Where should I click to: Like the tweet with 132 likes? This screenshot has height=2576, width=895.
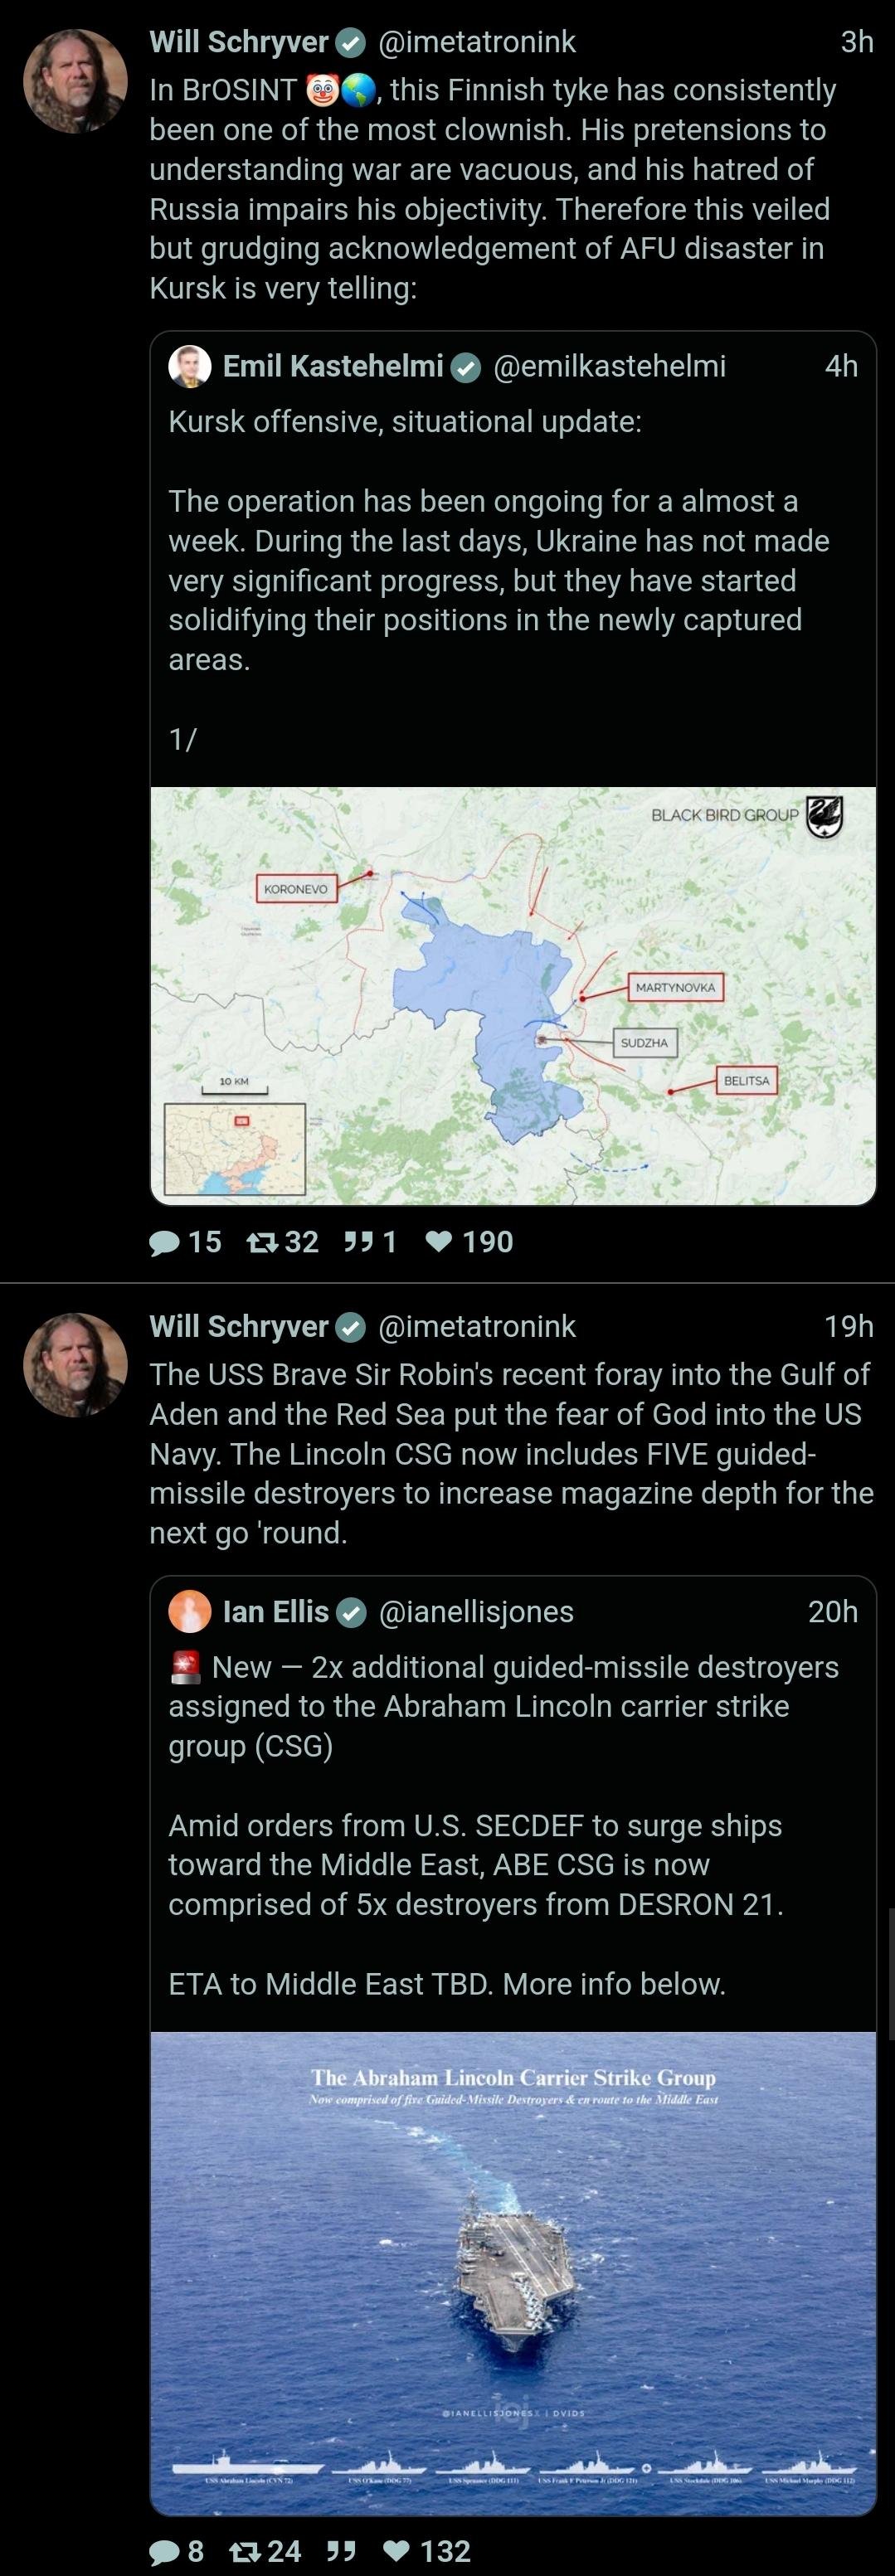pos(397,2551)
